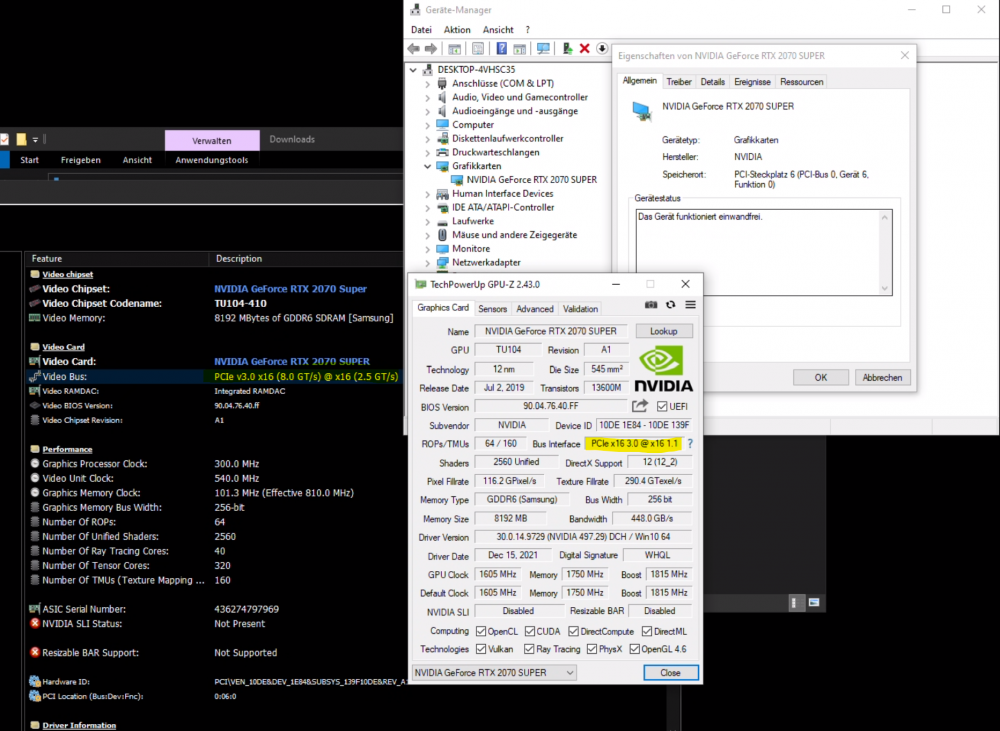This screenshot has height=731, width=1000.
Task: Click Device Manager help icon in toolbar
Action: click(501, 48)
